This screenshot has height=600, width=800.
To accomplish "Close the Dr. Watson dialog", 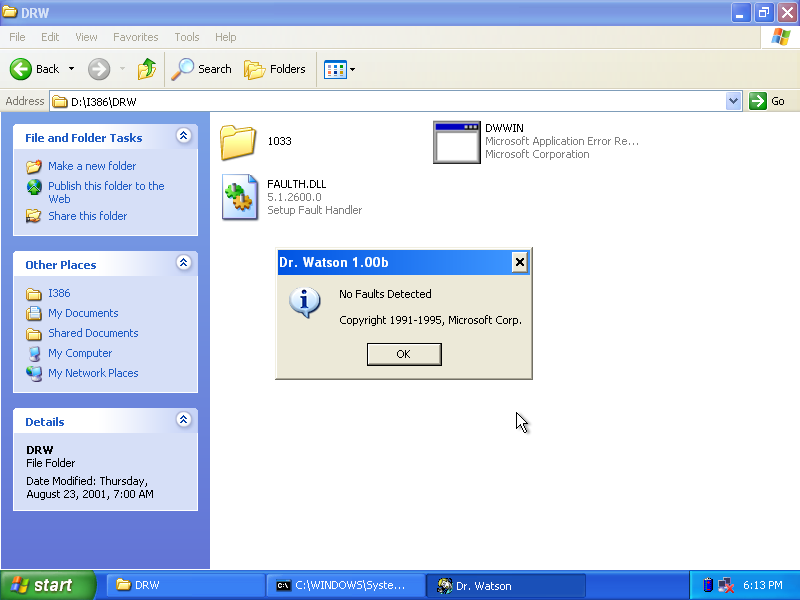I will [519, 262].
